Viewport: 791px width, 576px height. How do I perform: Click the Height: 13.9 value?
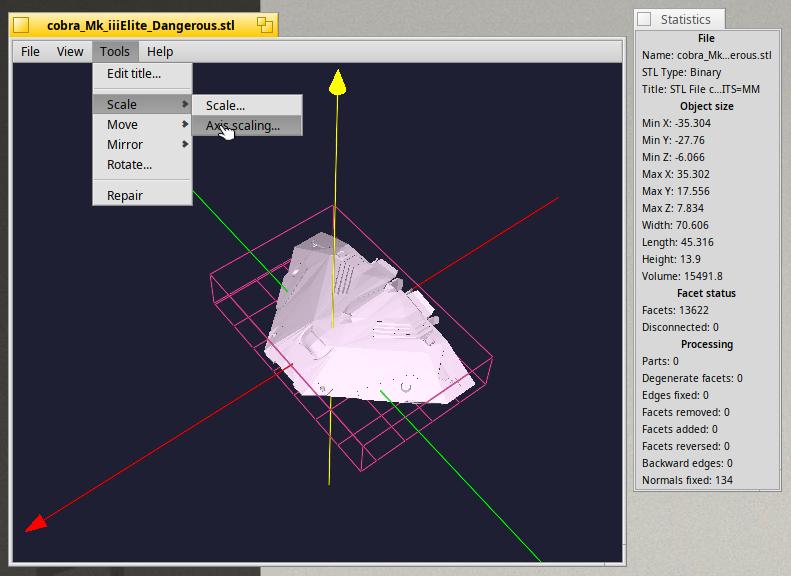(671, 259)
